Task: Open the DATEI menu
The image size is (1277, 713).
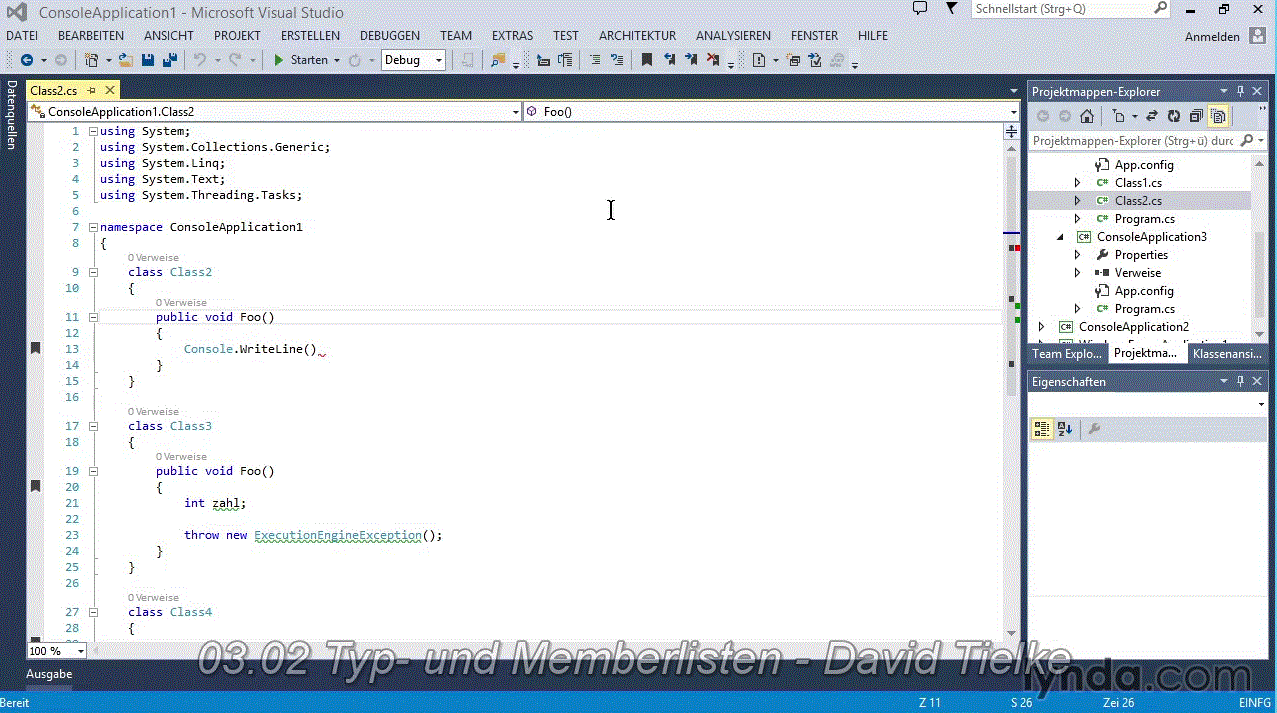Action: pos(22,35)
